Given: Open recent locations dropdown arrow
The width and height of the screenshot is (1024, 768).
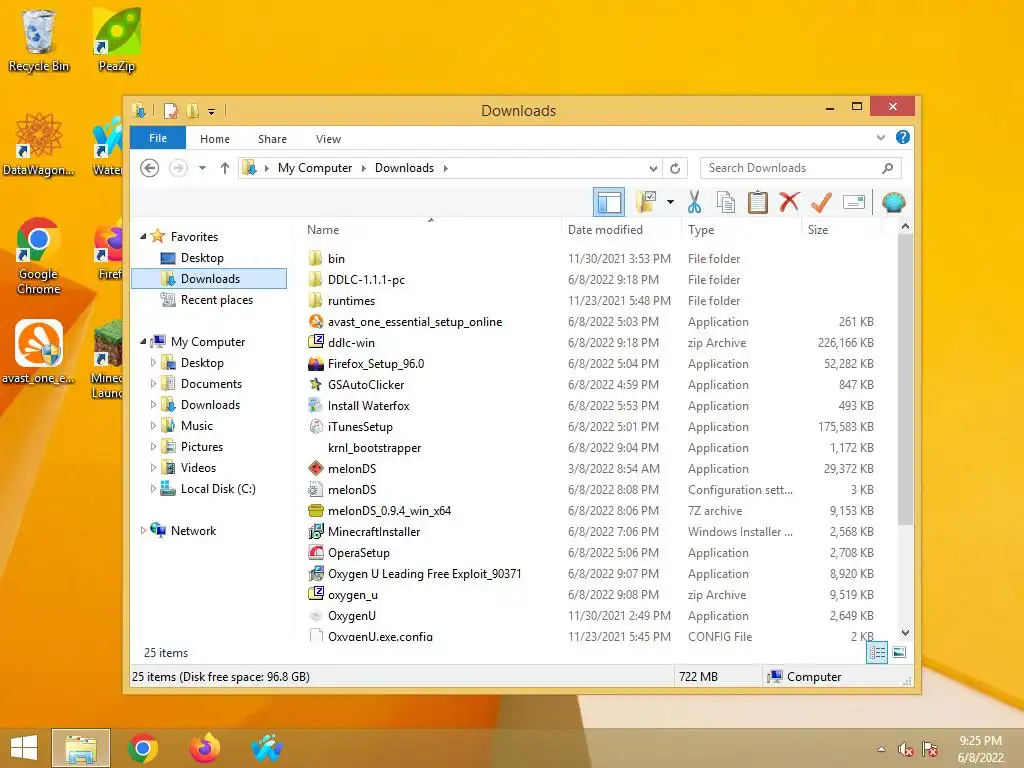Looking at the screenshot, I should click(202, 168).
